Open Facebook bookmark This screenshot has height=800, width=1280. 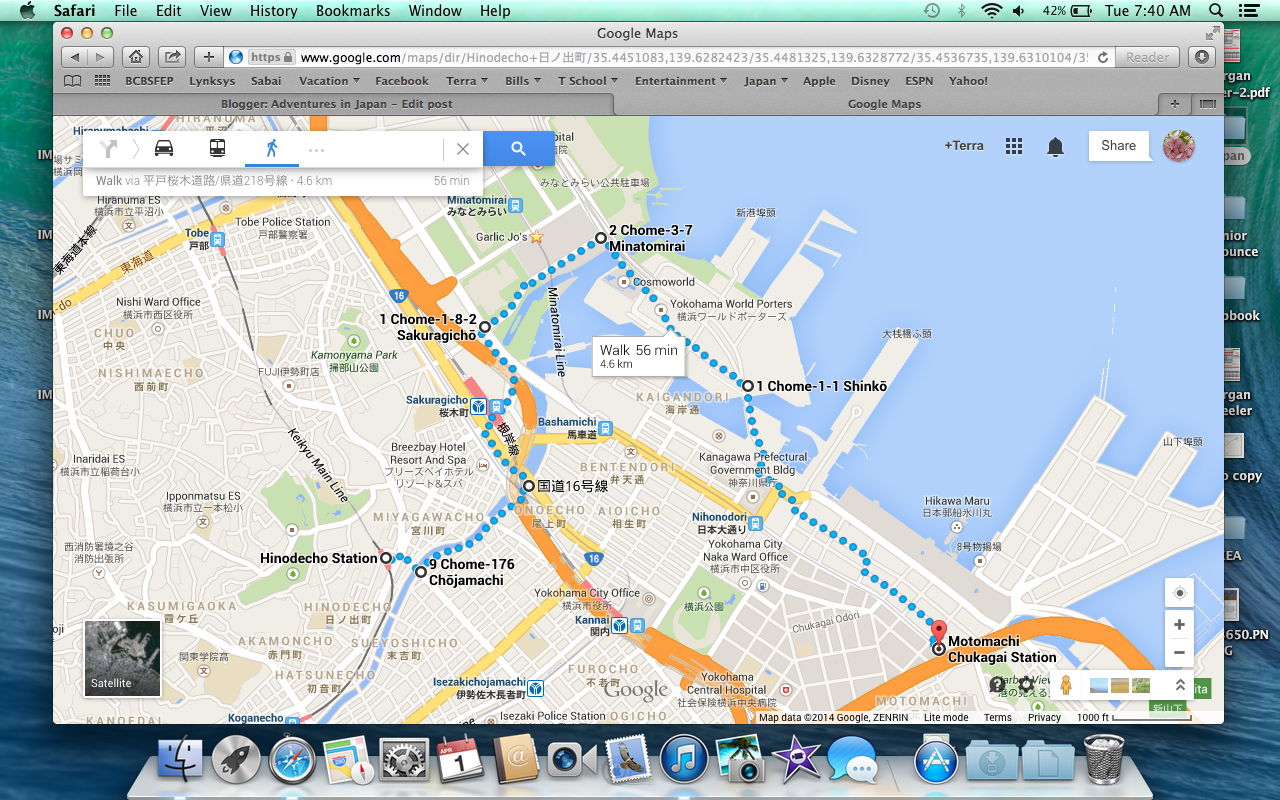click(x=402, y=81)
